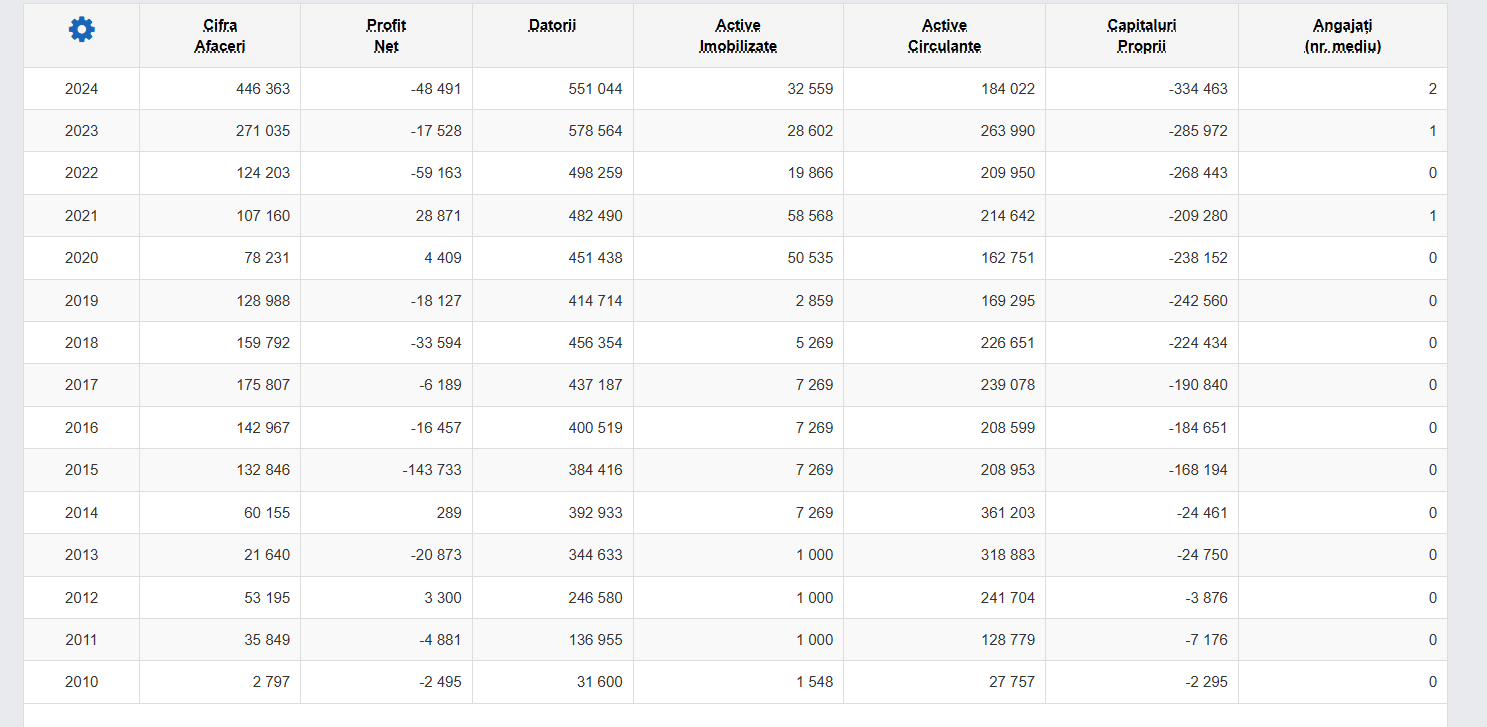1487x727 pixels.
Task: Select the 2024 year row
Action: click(81, 89)
